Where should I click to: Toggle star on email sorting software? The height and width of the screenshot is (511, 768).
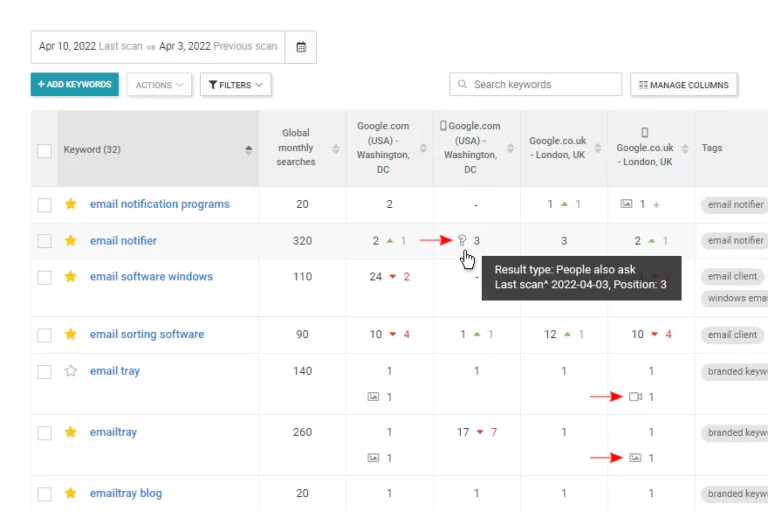(x=71, y=334)
